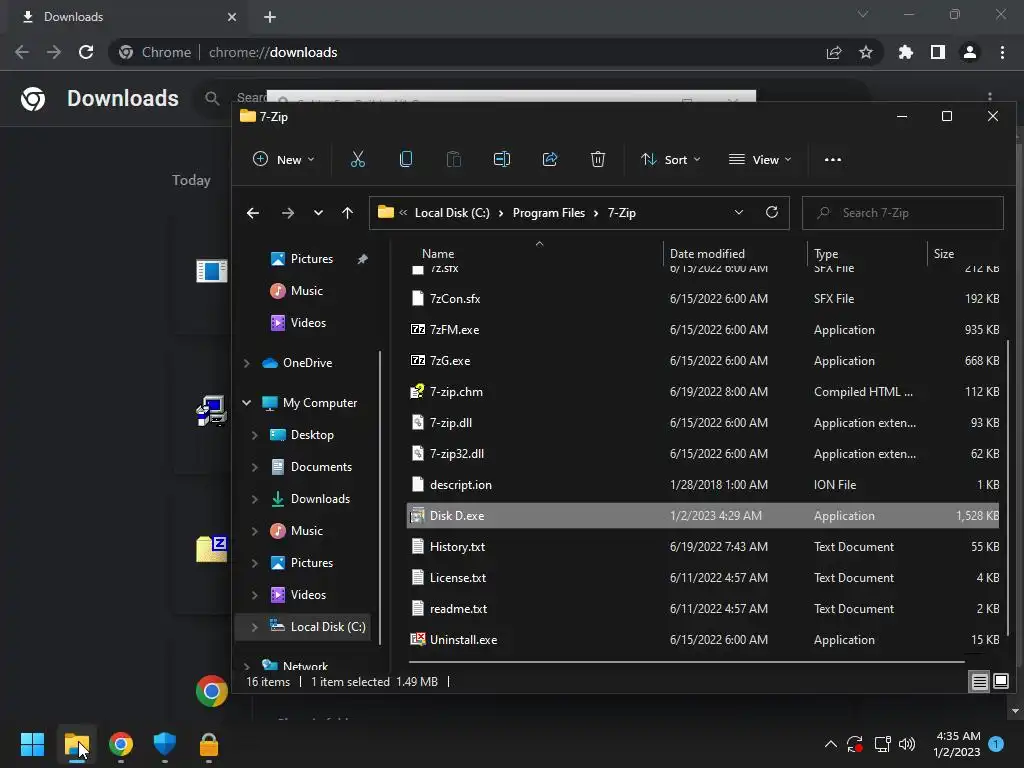Go up one folder level with the up arrow

click(347, 213)
